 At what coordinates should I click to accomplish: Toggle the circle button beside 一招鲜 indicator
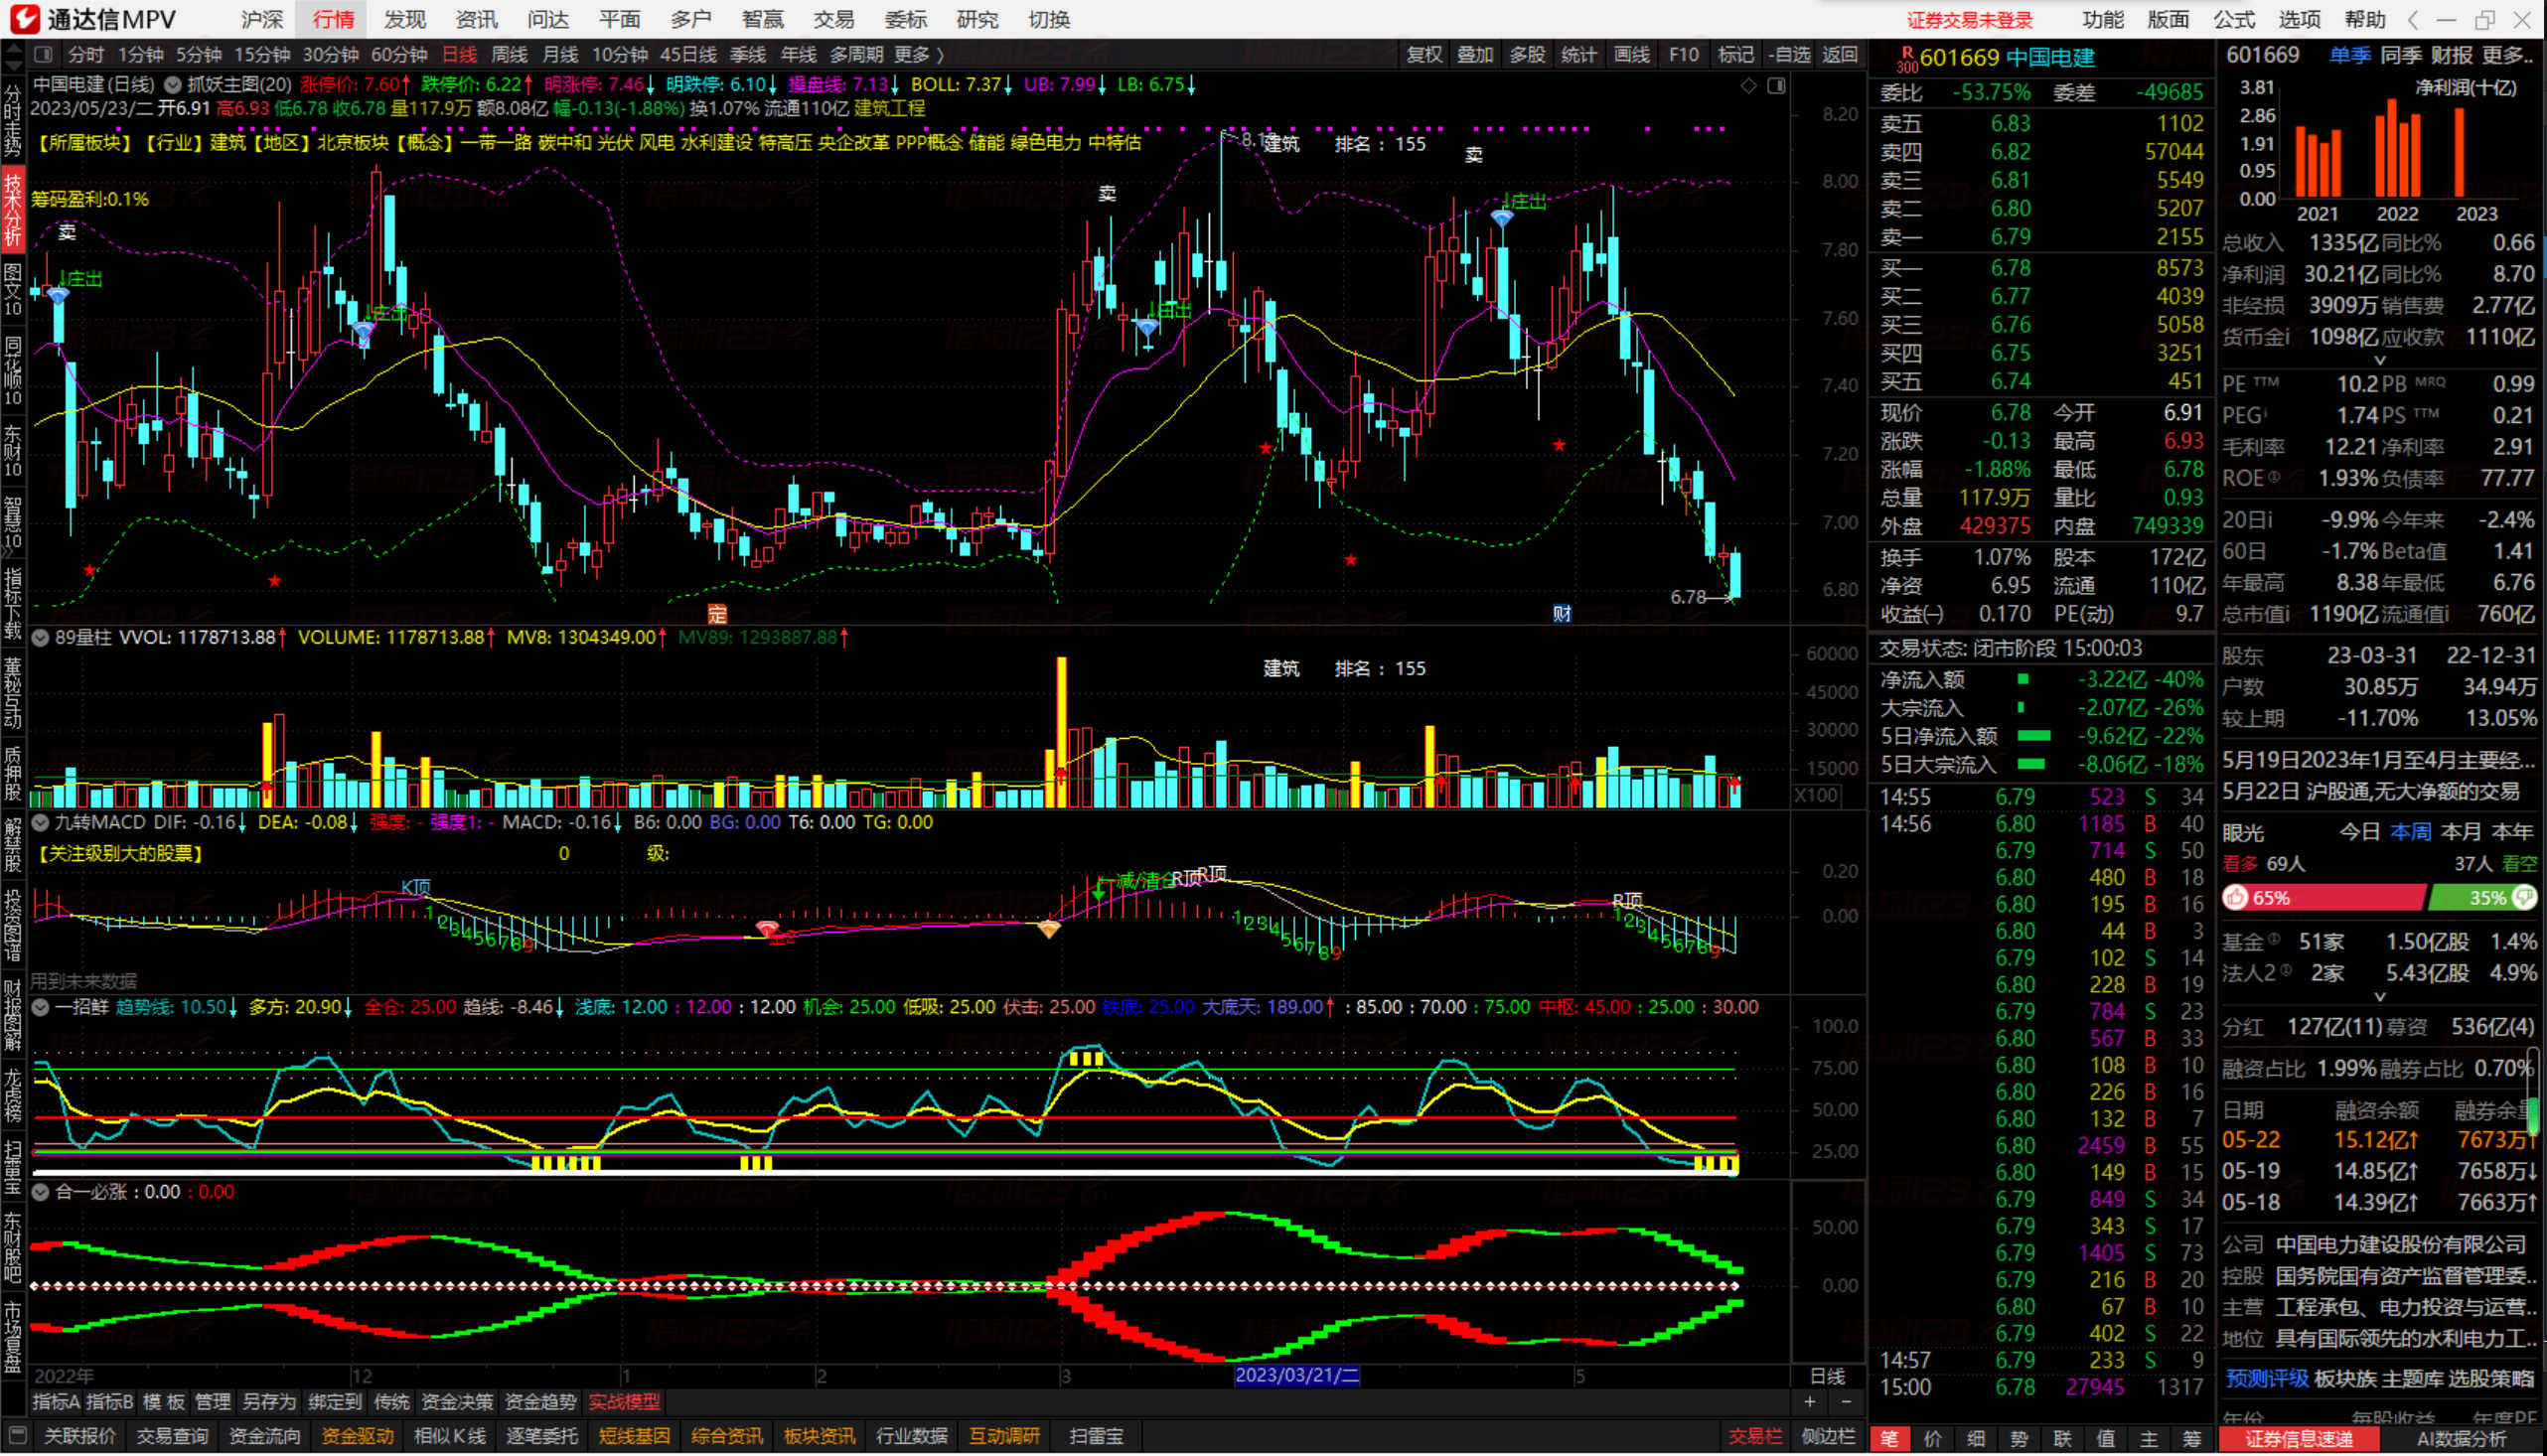[41, 1008]
